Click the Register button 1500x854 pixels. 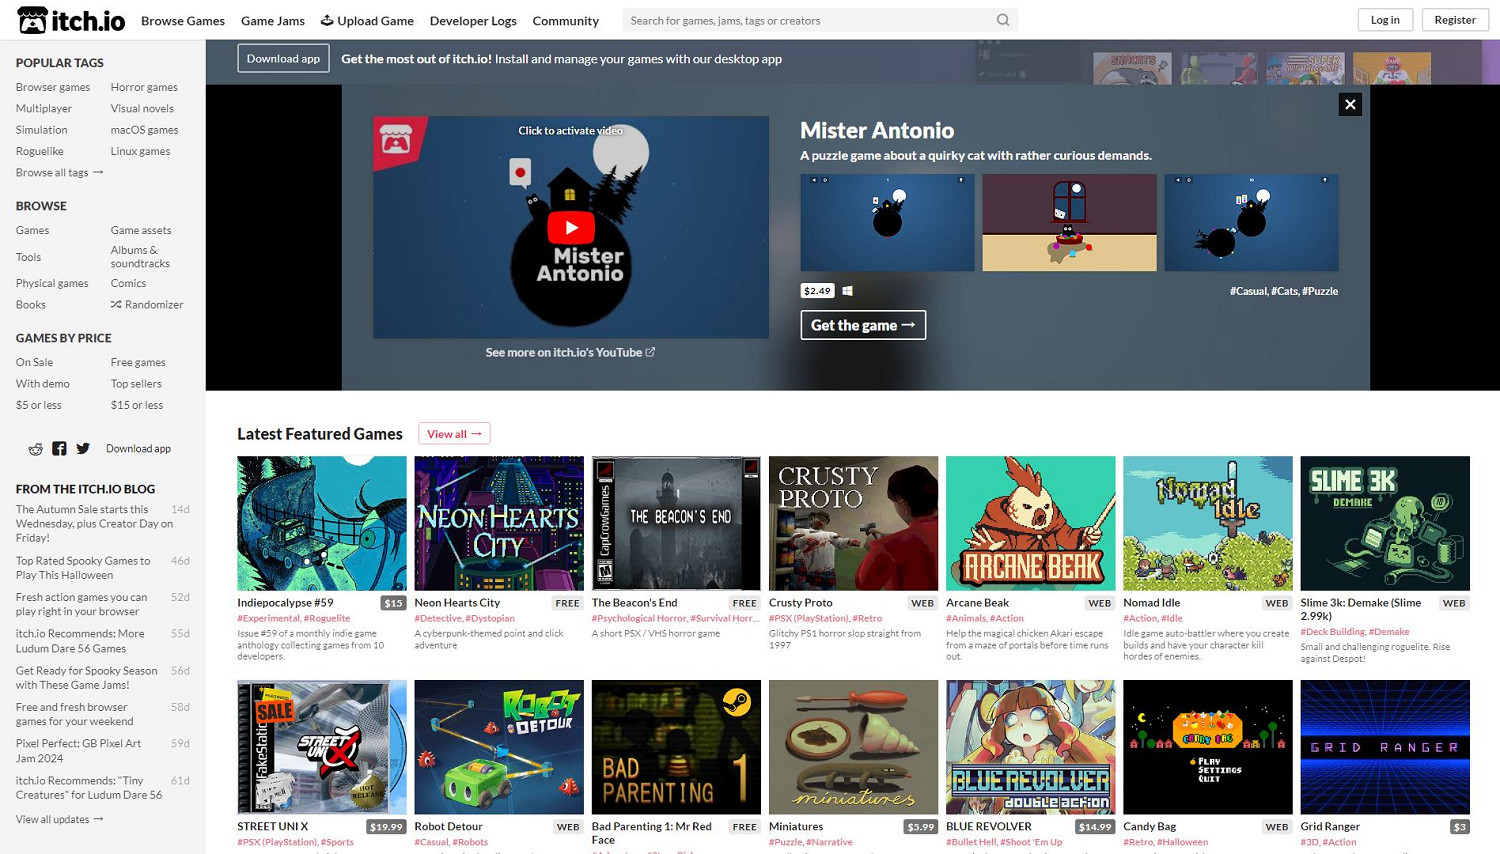click(1454, 20)
